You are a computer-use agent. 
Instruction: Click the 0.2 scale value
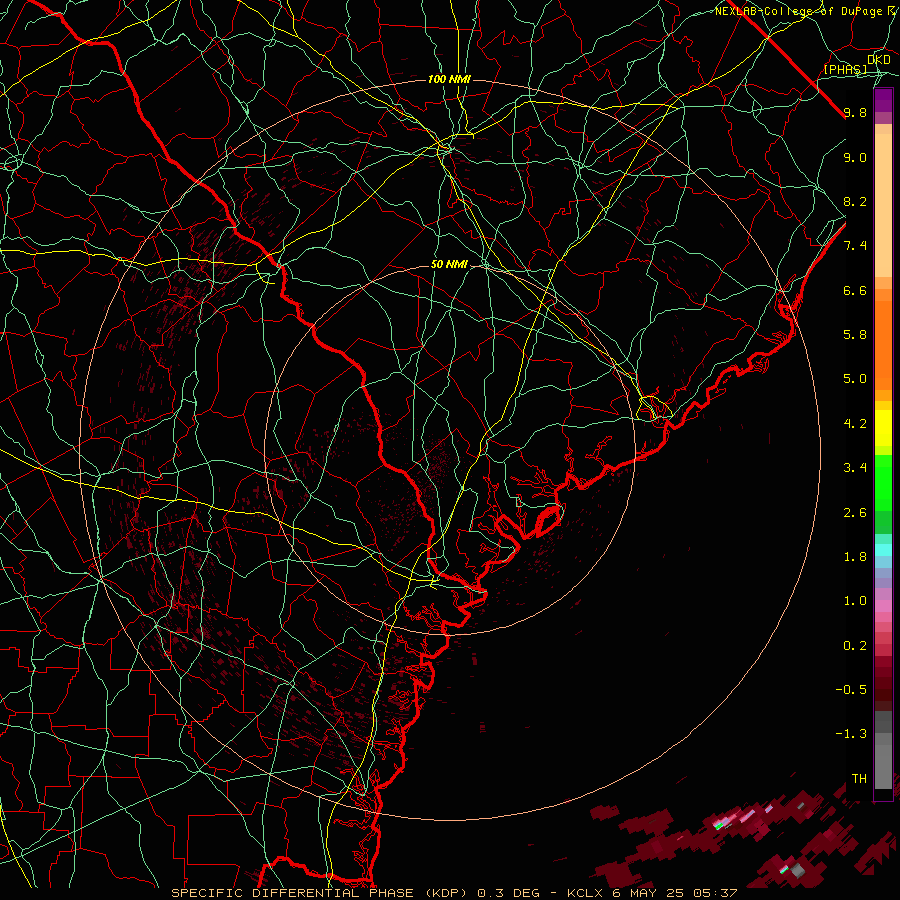855,646
